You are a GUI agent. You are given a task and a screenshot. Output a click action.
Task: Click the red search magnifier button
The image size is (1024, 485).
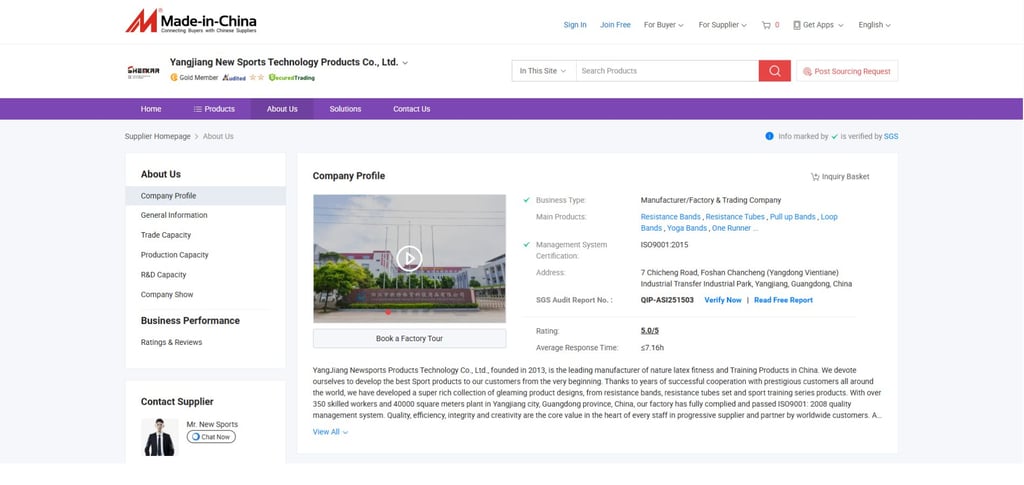(775, 71)
